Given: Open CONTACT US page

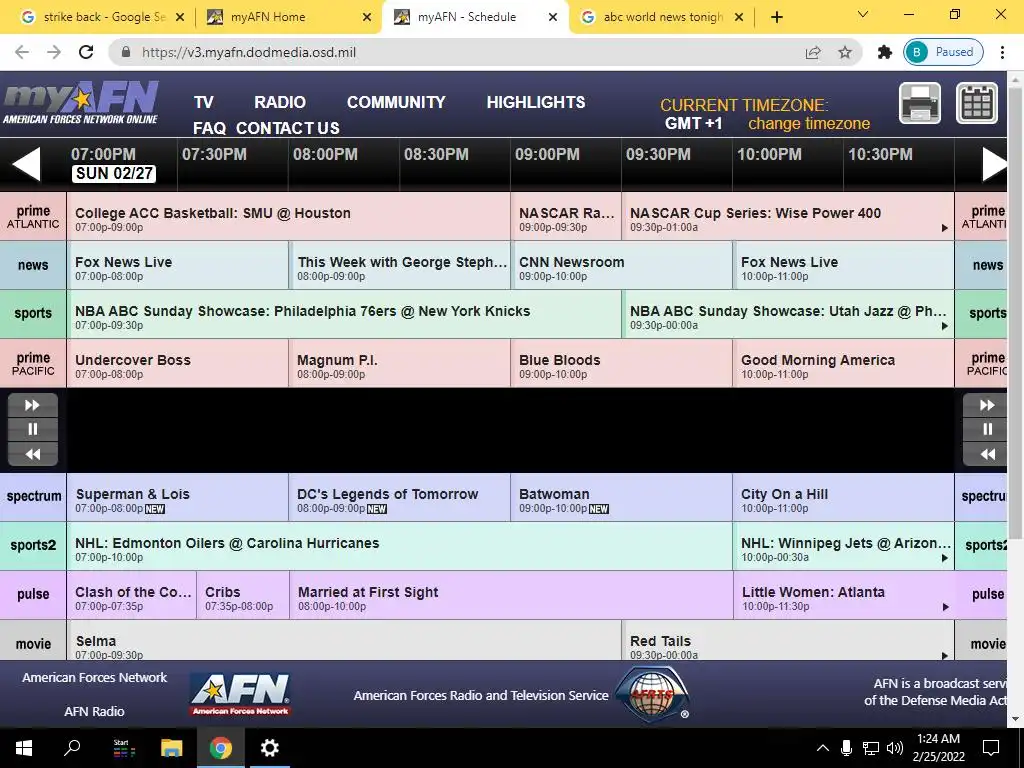Looking at the screenshot, I should coord(287,128).
